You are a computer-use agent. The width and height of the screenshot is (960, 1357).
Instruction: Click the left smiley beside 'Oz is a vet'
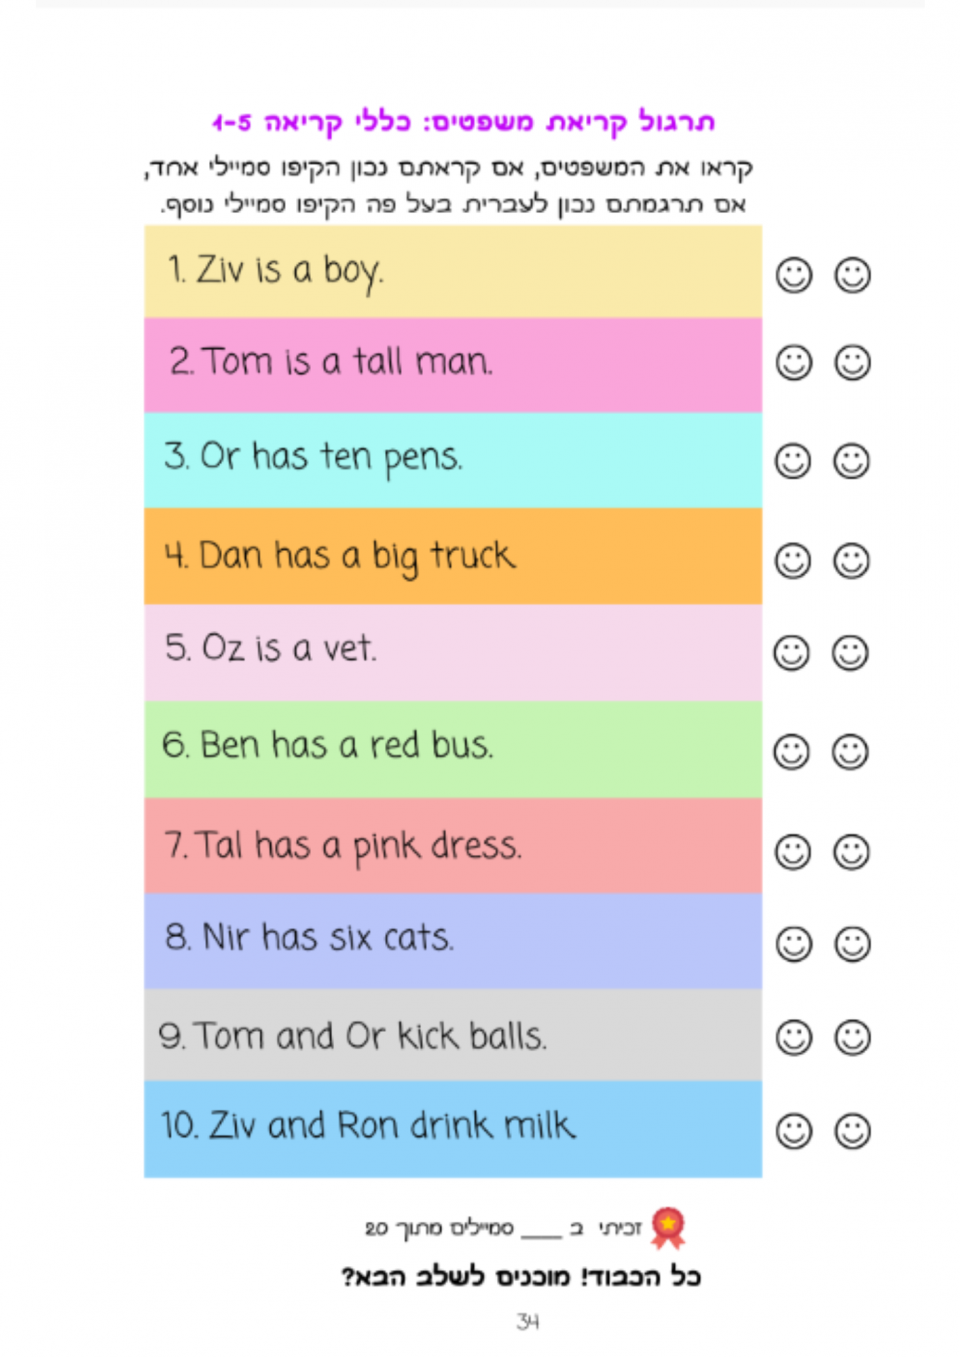792,653
